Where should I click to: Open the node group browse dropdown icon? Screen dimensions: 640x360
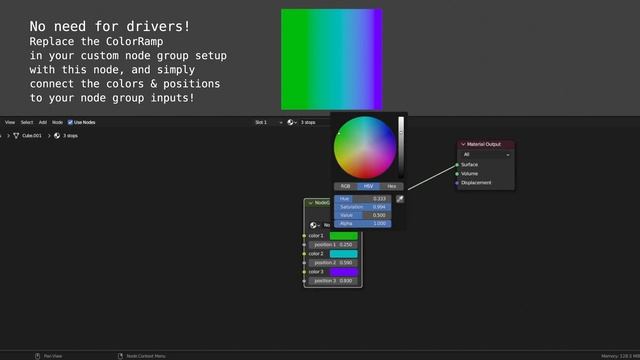click(x=315, y=225)
